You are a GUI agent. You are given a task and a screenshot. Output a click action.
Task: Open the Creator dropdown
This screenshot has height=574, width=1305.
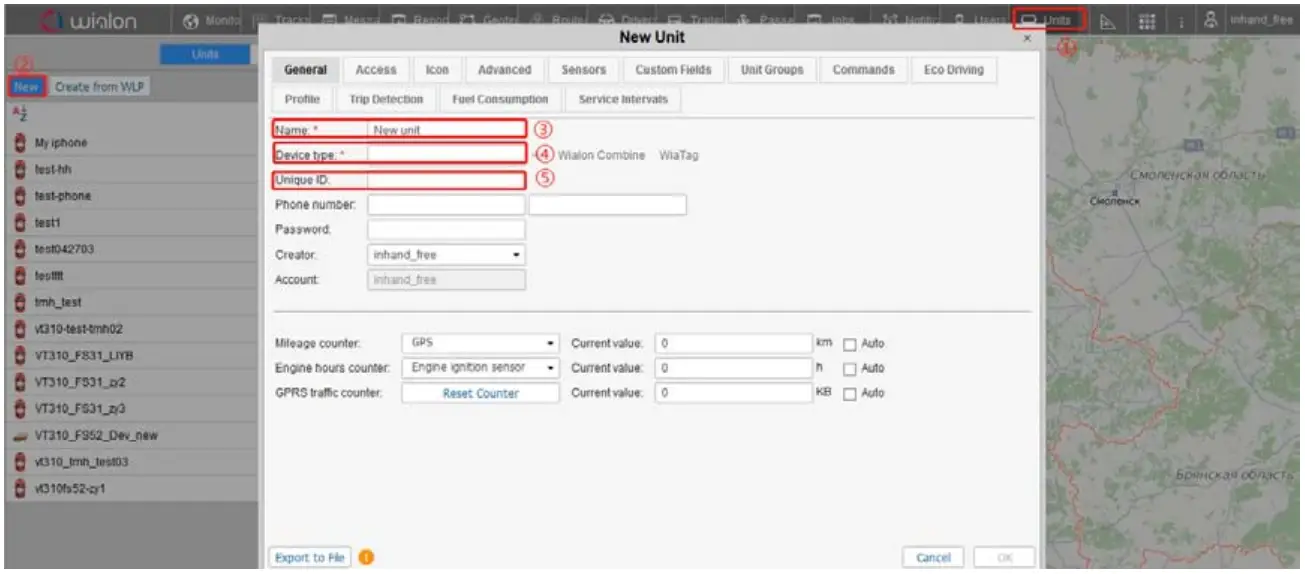tap(446, 255)
